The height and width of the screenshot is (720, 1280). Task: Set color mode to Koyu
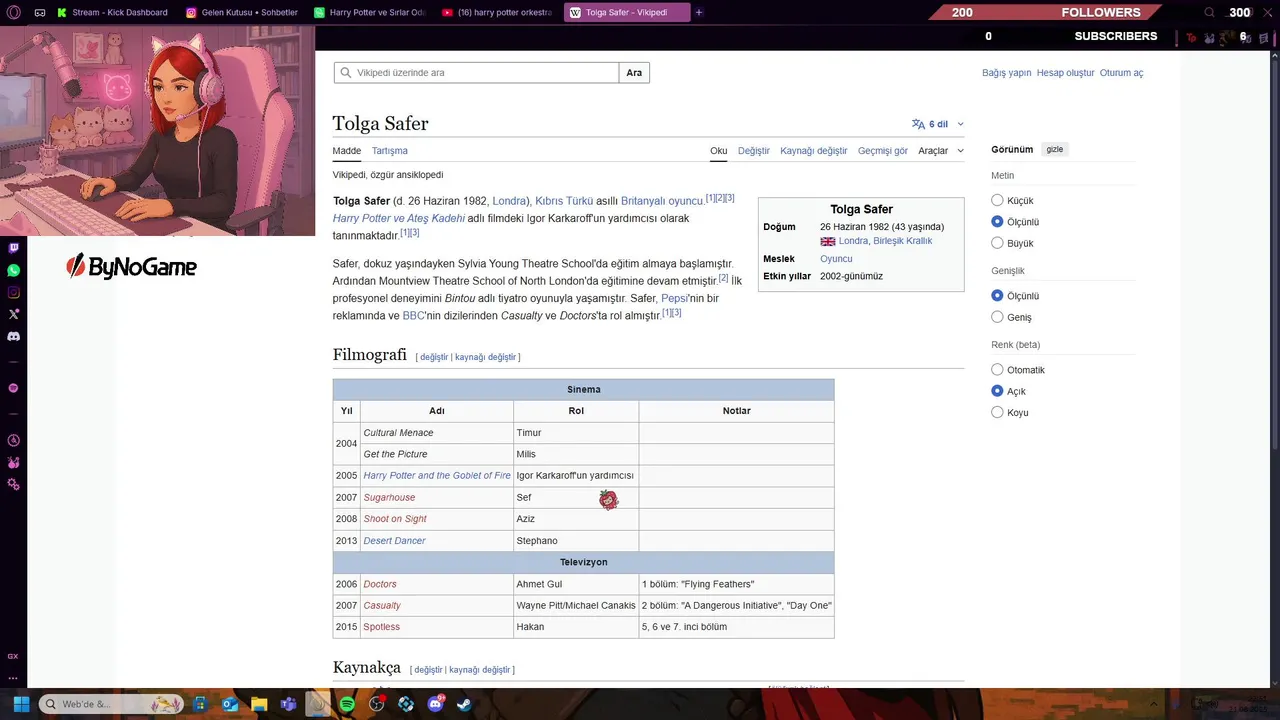[997, 412]
